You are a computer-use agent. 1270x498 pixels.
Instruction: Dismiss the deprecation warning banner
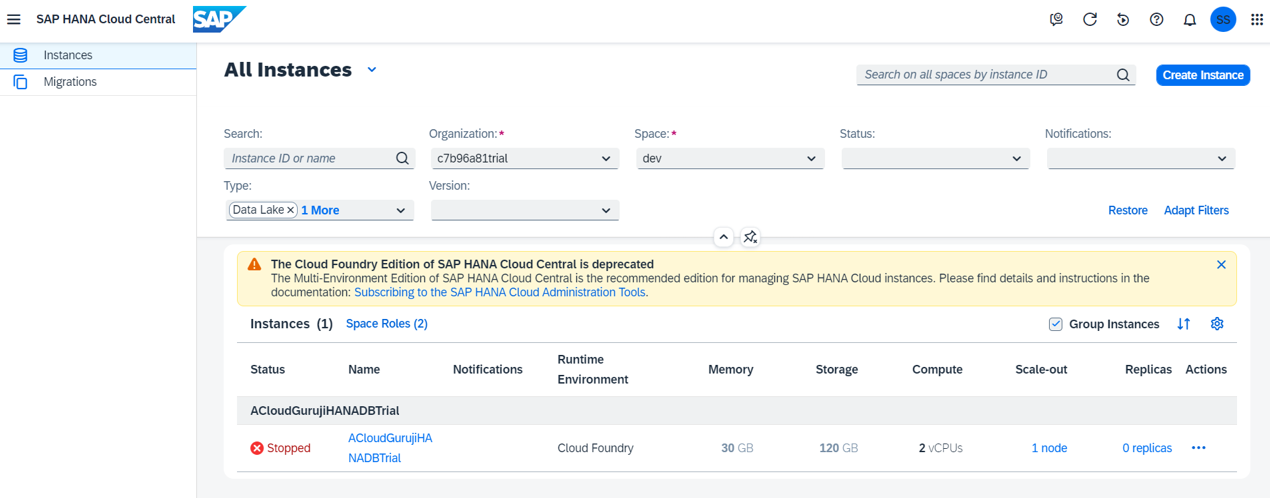(x=1221, y=265)
